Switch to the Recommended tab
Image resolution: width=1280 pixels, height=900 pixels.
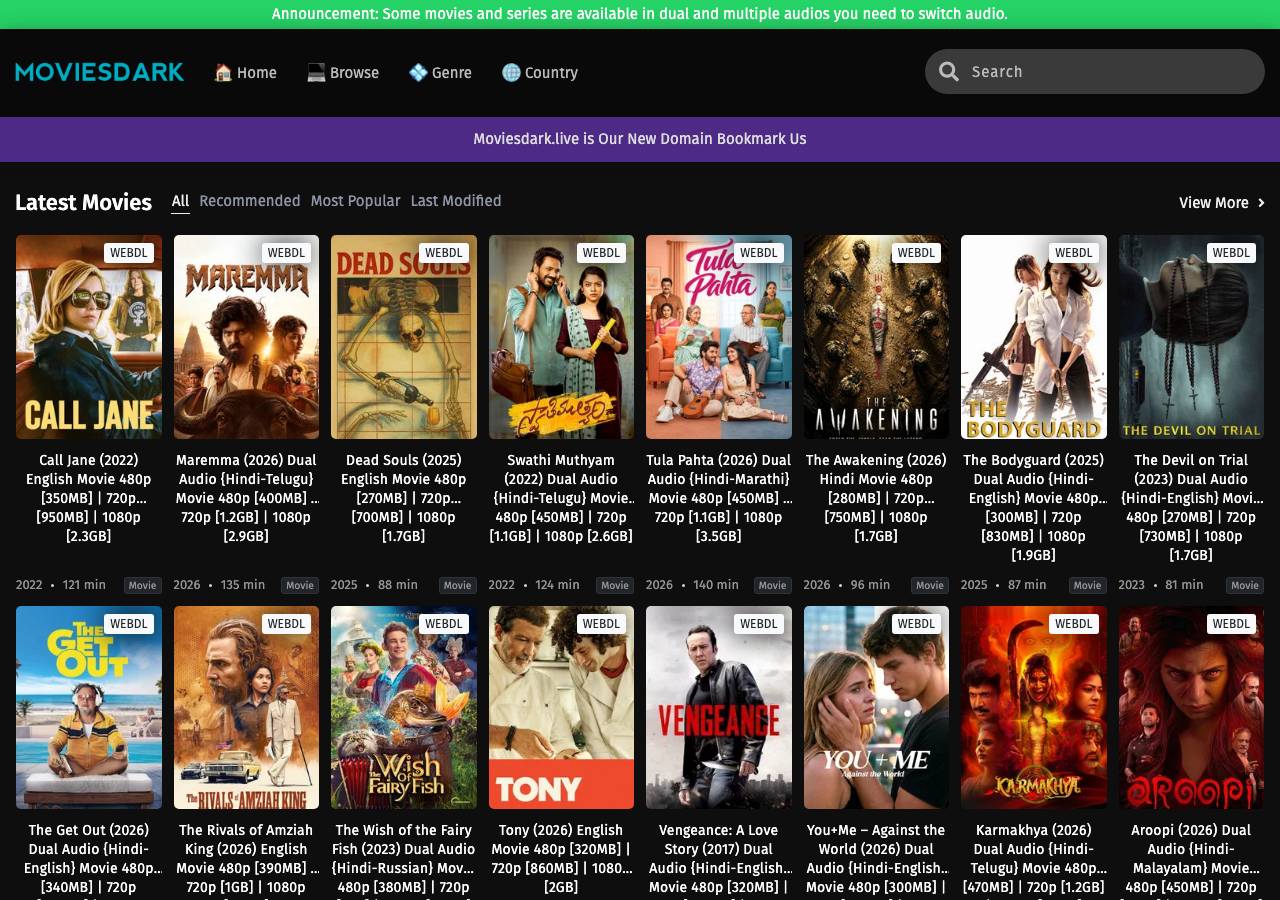tap(250, 201)
